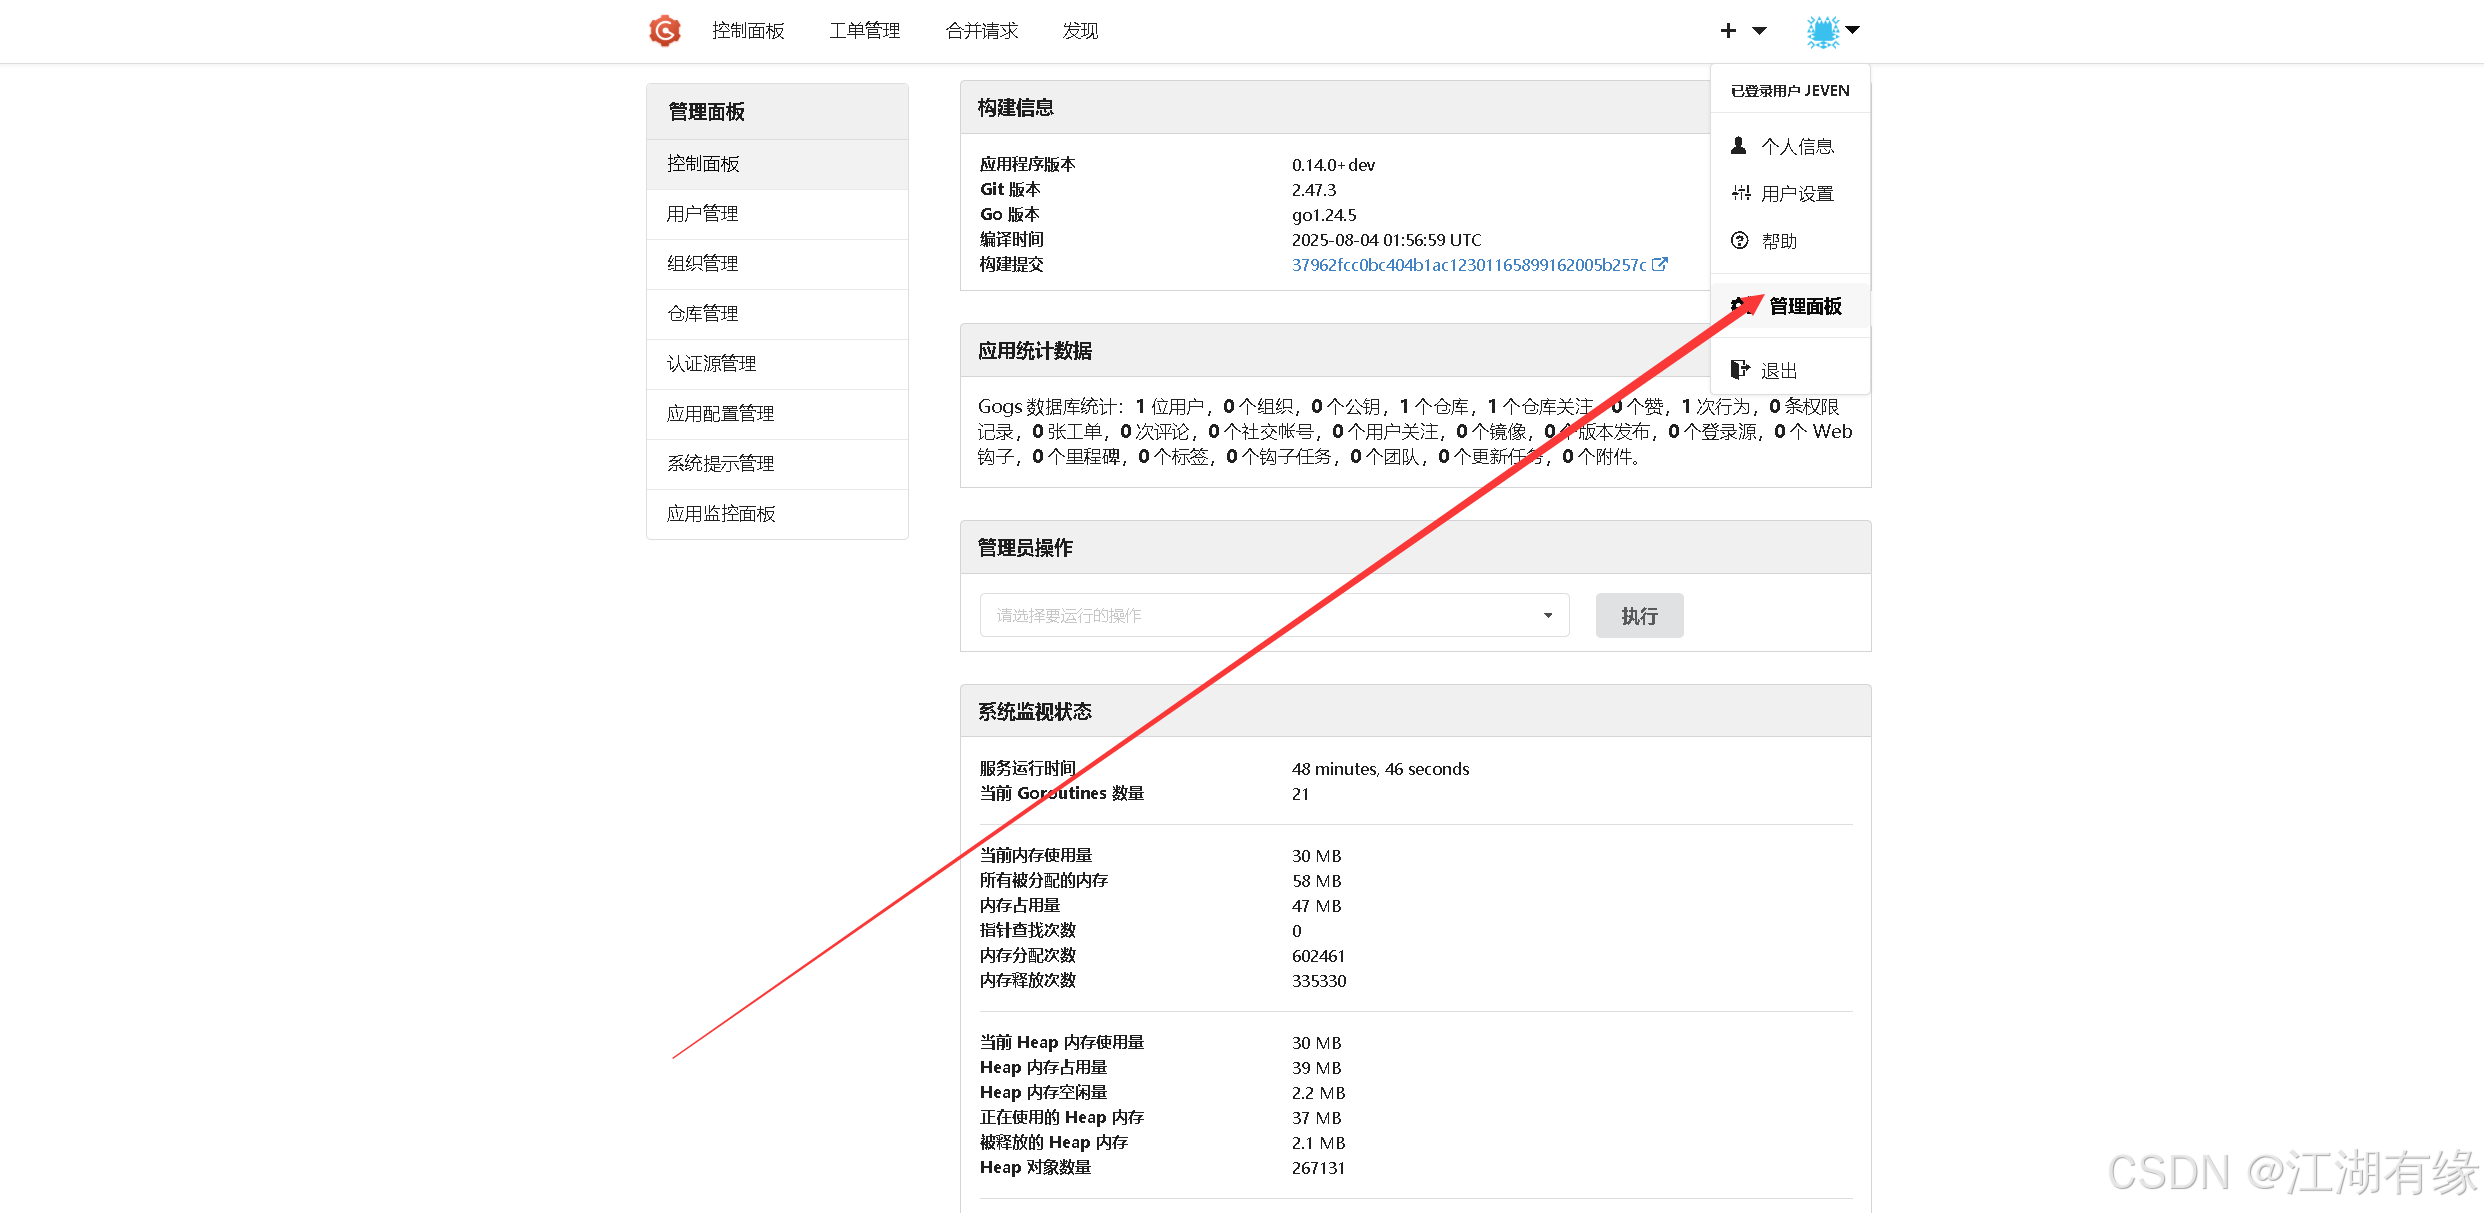Image resolution: width=2484 pixels, height=1213 pixels.
Task: Click the external-link icon after the commit hash
Action: [x=1661, y=264]
